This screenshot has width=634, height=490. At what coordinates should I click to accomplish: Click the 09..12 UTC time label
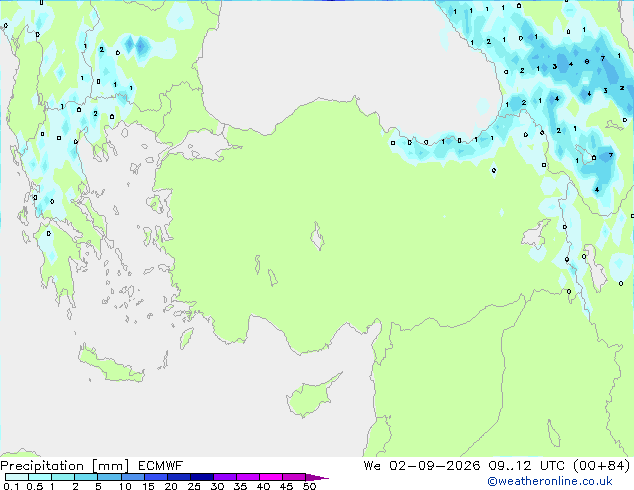[x=527, y=466]
